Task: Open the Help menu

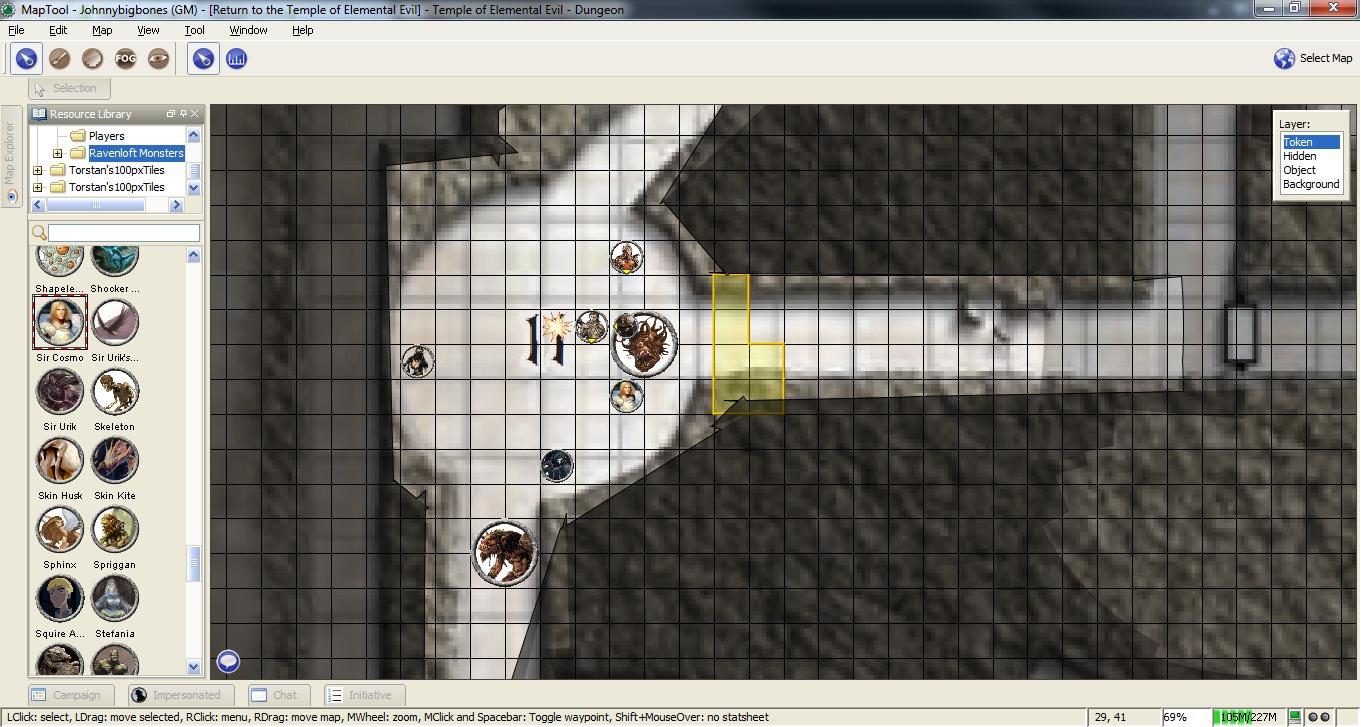Action: pos(303,30)
